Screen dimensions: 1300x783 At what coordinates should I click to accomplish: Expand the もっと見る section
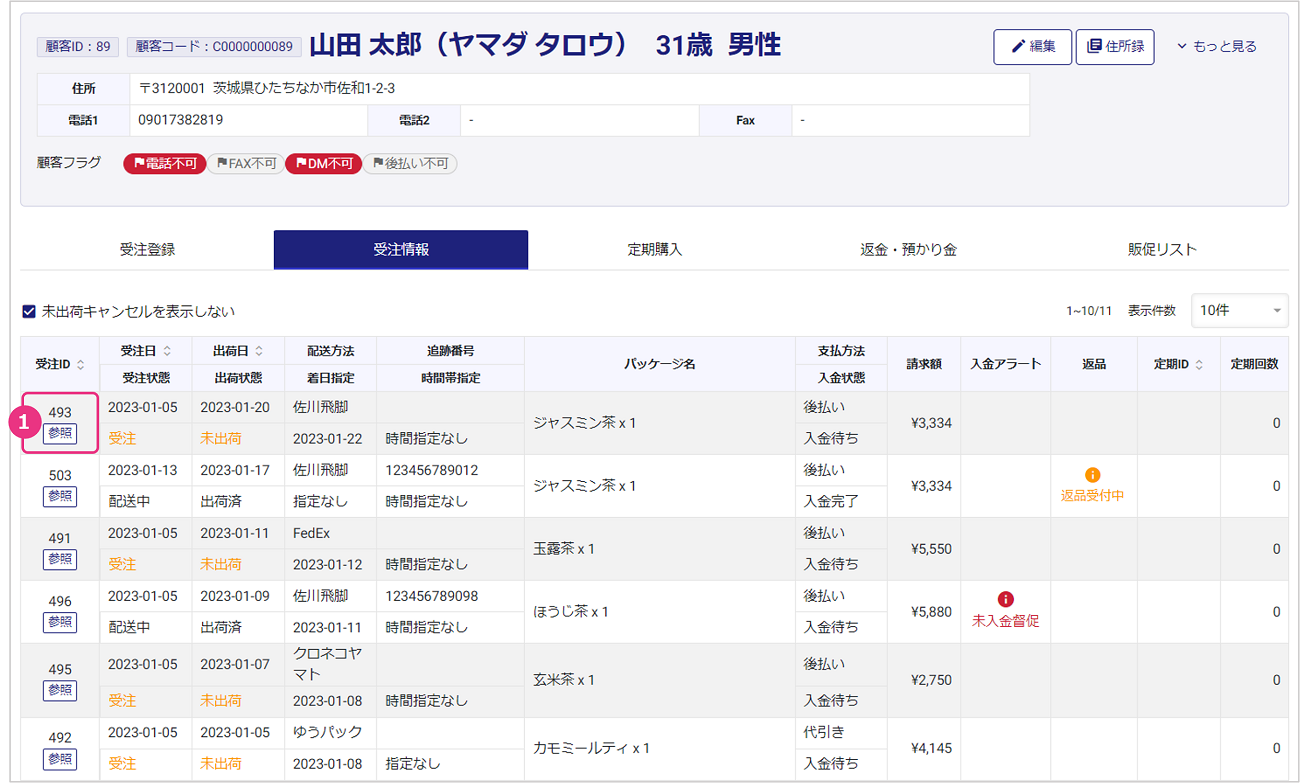tap(1216, 47)
